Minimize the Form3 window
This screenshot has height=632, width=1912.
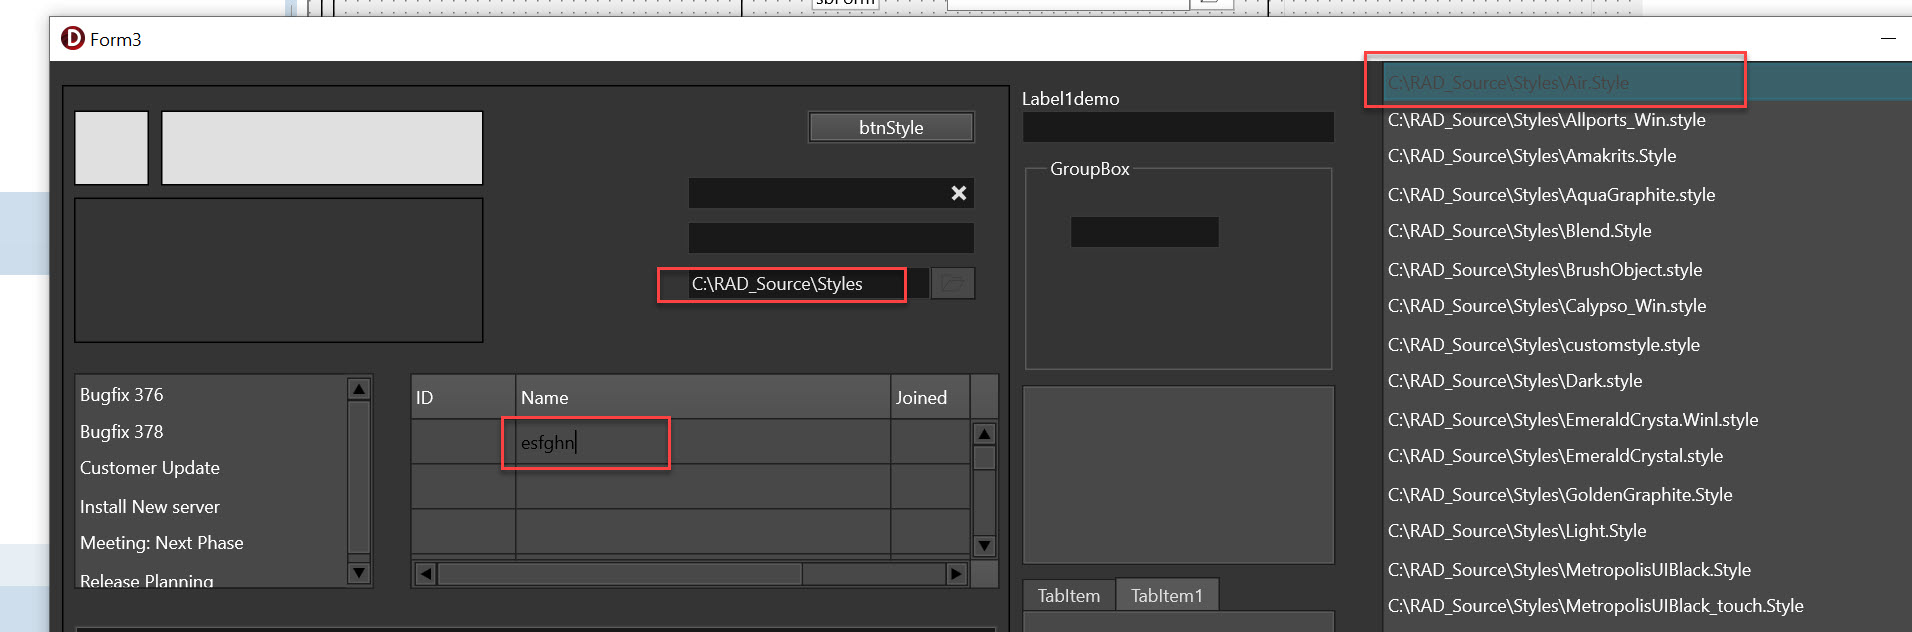(x=1888, y=39)
